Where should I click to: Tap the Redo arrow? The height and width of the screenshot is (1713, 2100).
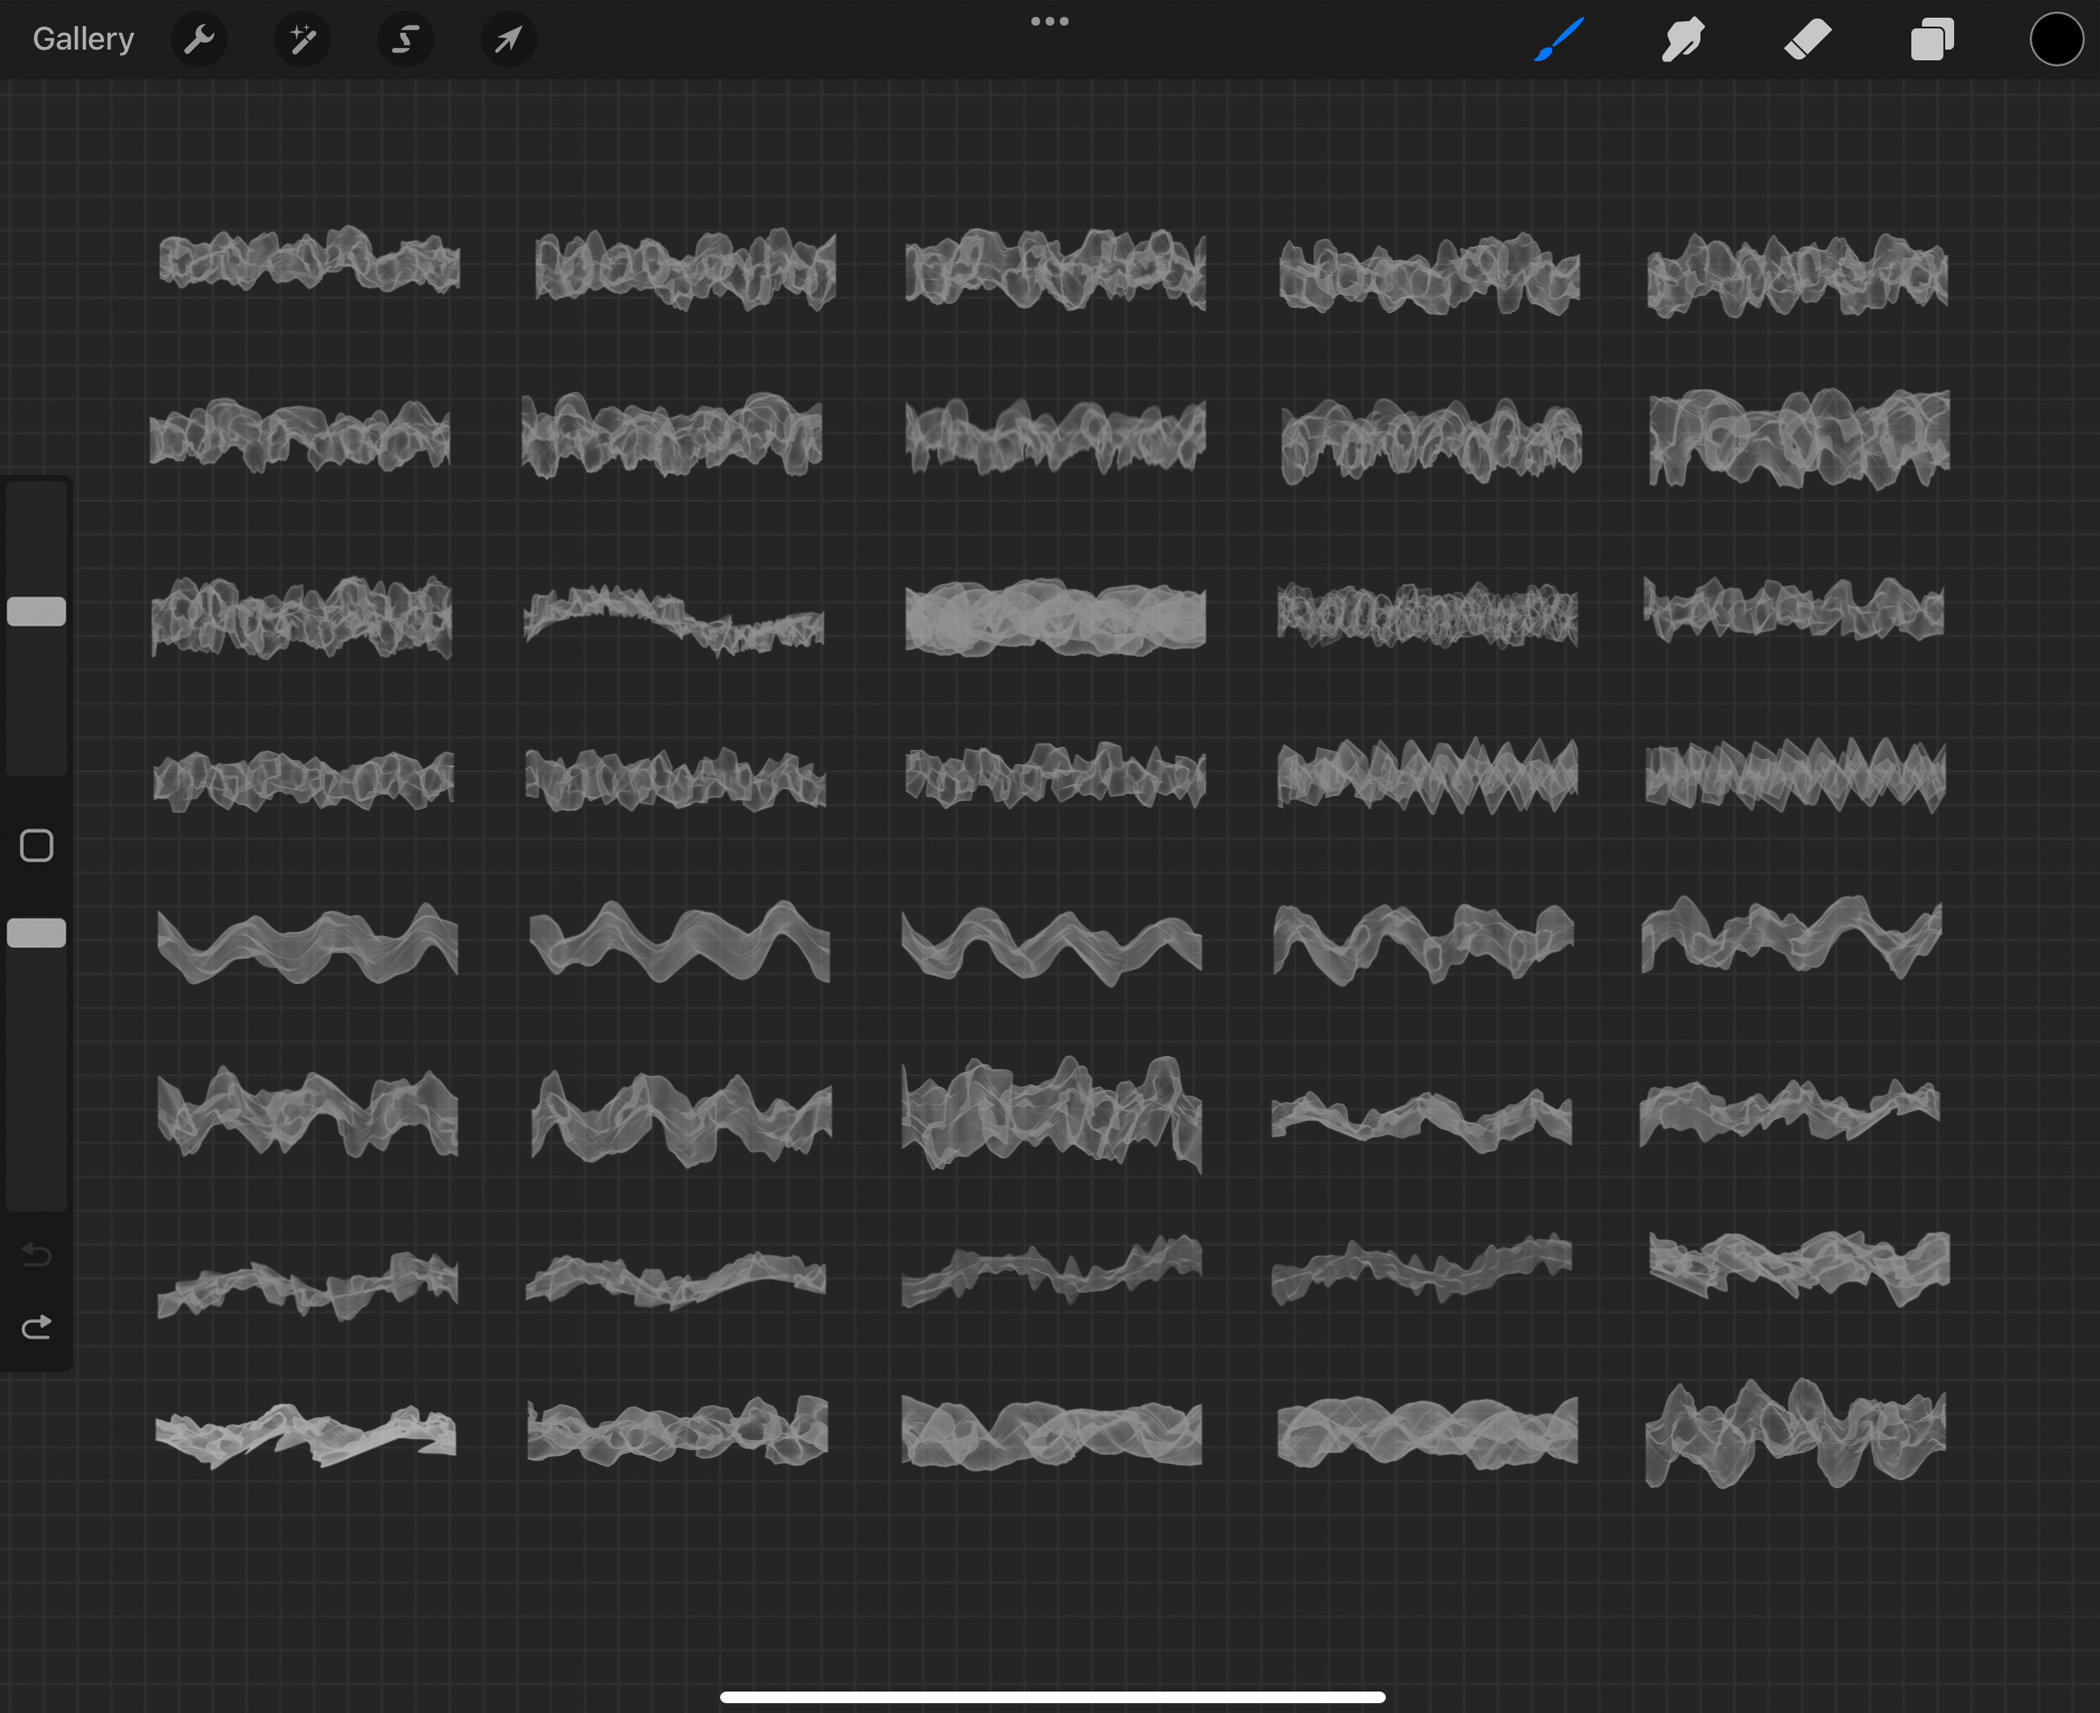(x=37, y=1328)
